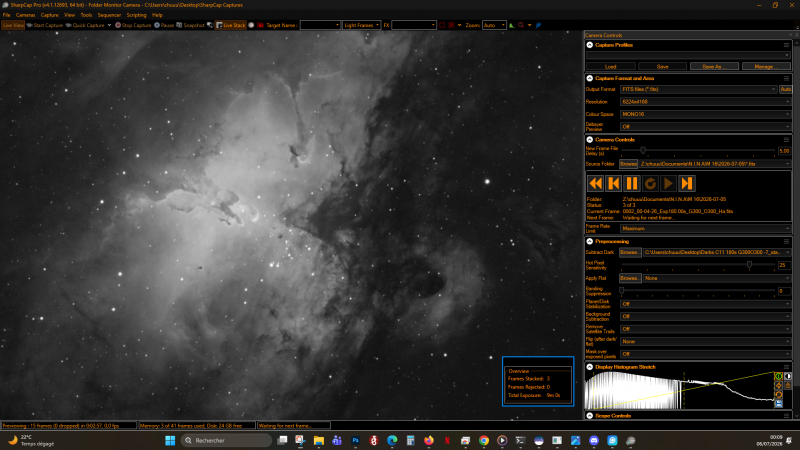Click the green histogram stretch enable icon
The height and width of the screenshot is (450, 800).
coord(778,376)
